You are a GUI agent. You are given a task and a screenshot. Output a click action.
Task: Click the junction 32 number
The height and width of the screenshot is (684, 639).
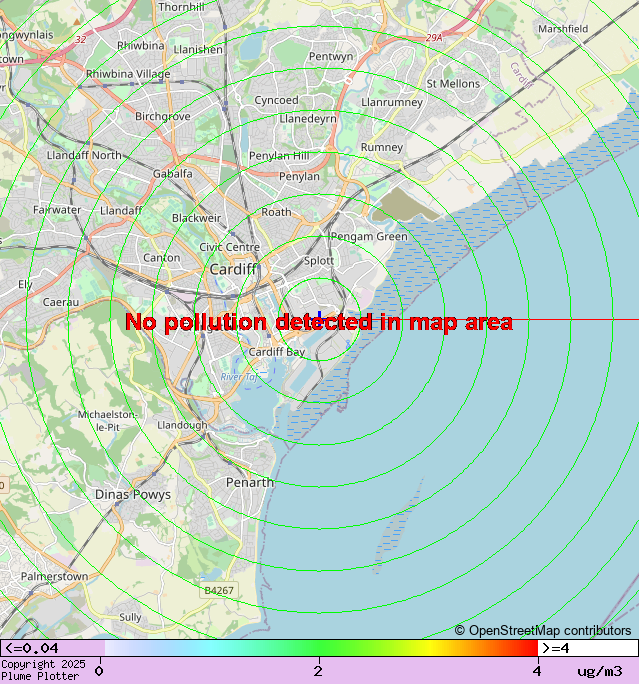click(81, 40)
